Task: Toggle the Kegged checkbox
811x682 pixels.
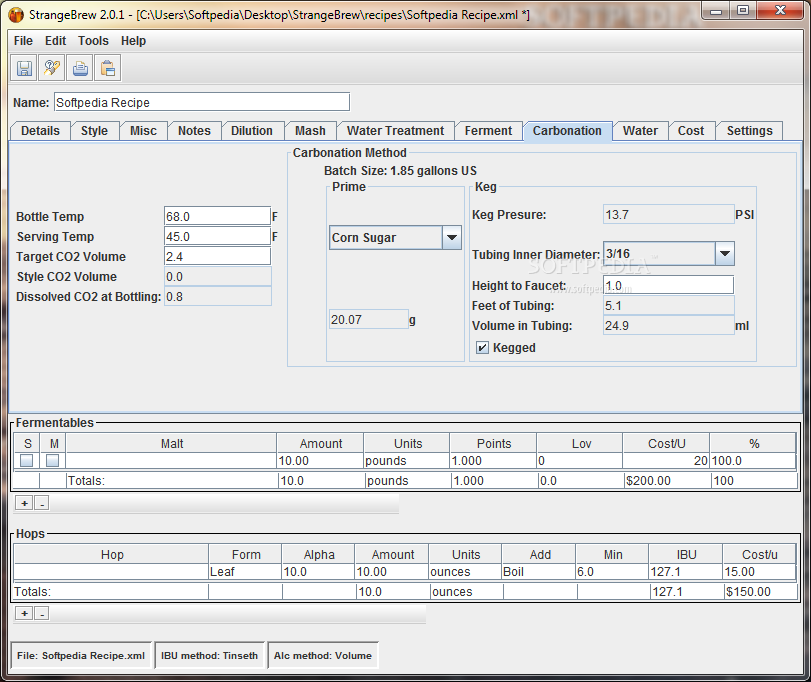Action: (482, 347)
